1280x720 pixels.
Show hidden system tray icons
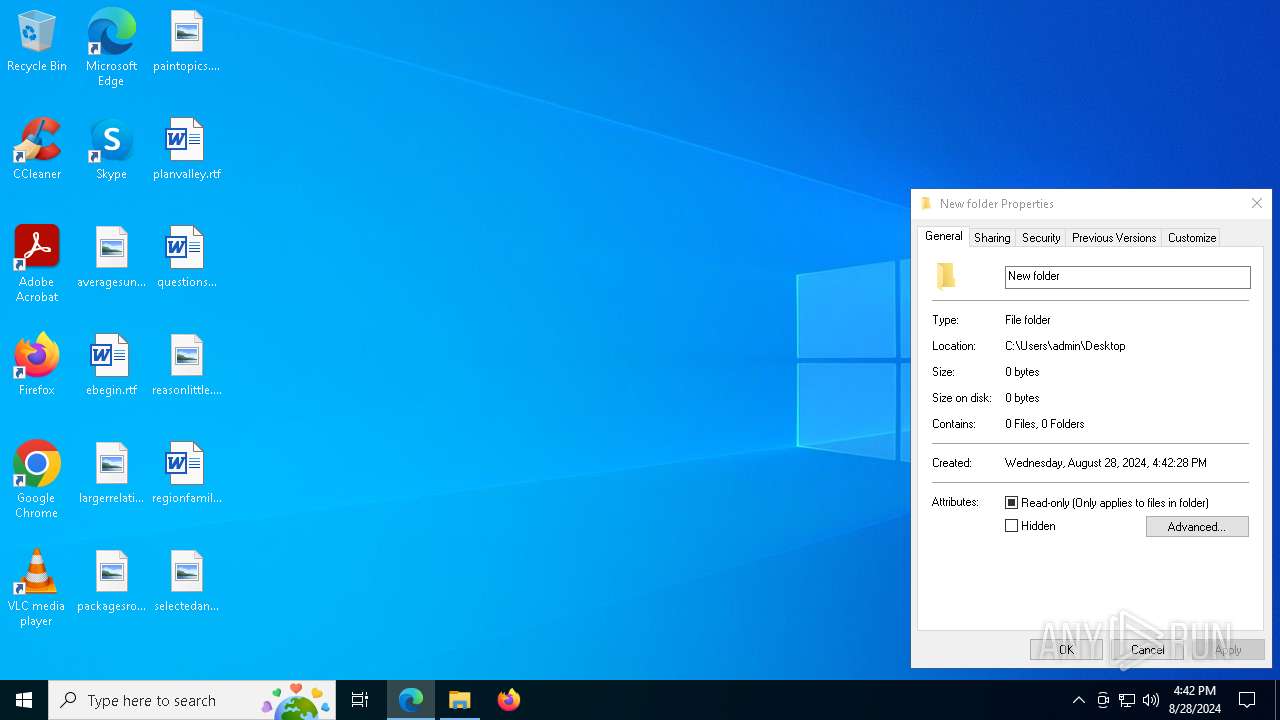(1078, 700)
